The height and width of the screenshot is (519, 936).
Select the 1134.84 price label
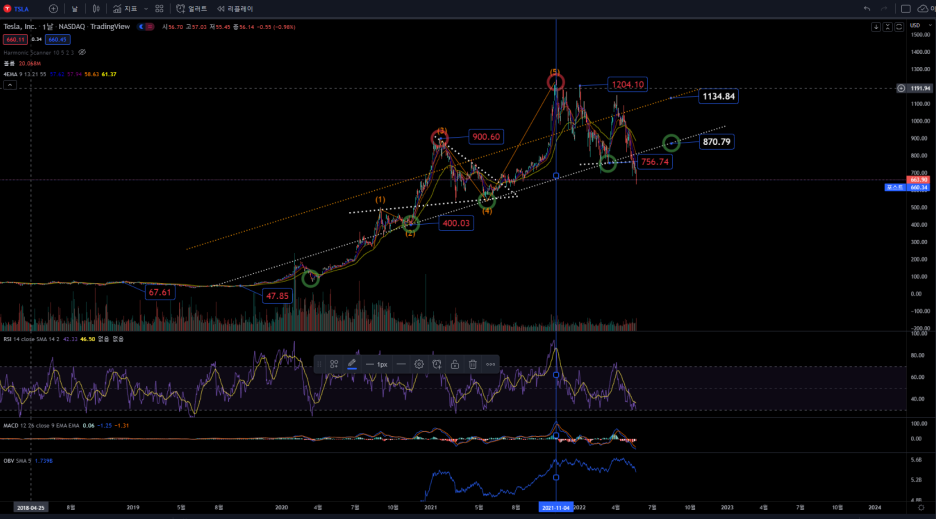[718, 96]
